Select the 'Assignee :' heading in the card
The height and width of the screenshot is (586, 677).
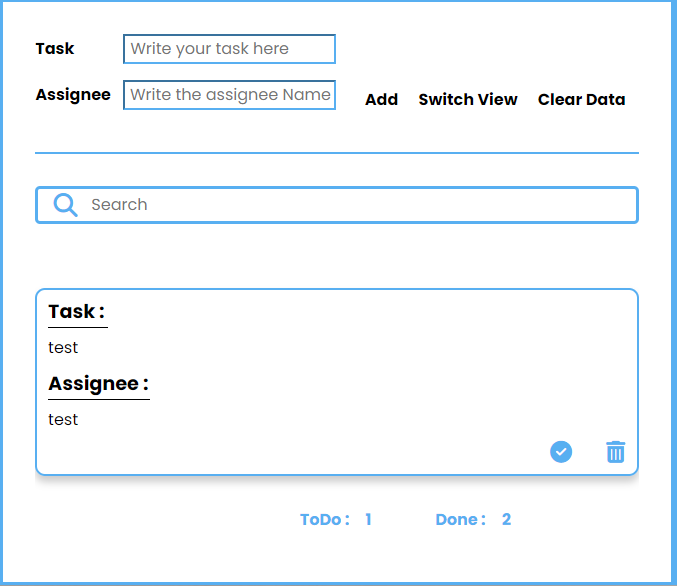coord(98,384)
